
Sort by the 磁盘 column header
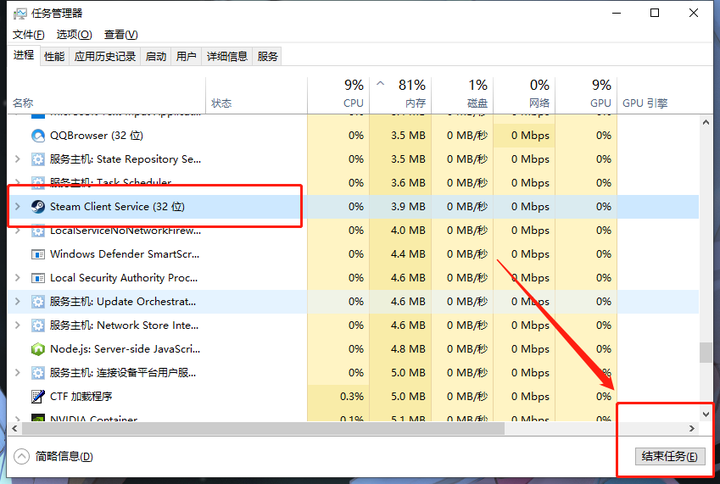tap(462, 96)
